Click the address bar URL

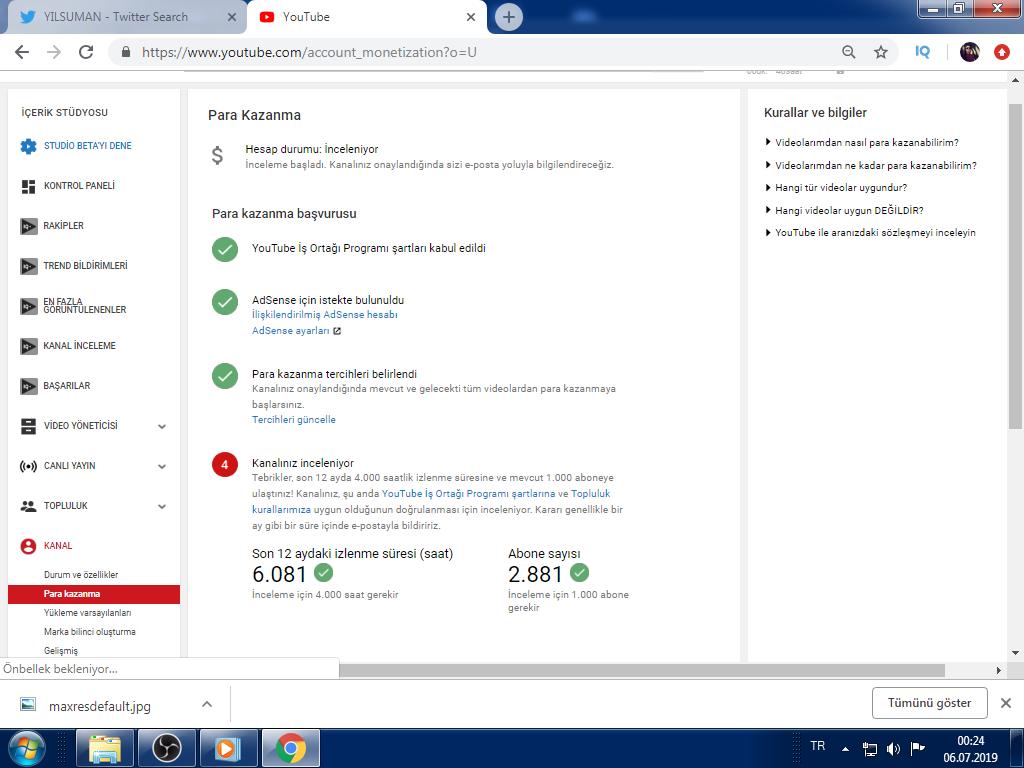click(309, 52)
